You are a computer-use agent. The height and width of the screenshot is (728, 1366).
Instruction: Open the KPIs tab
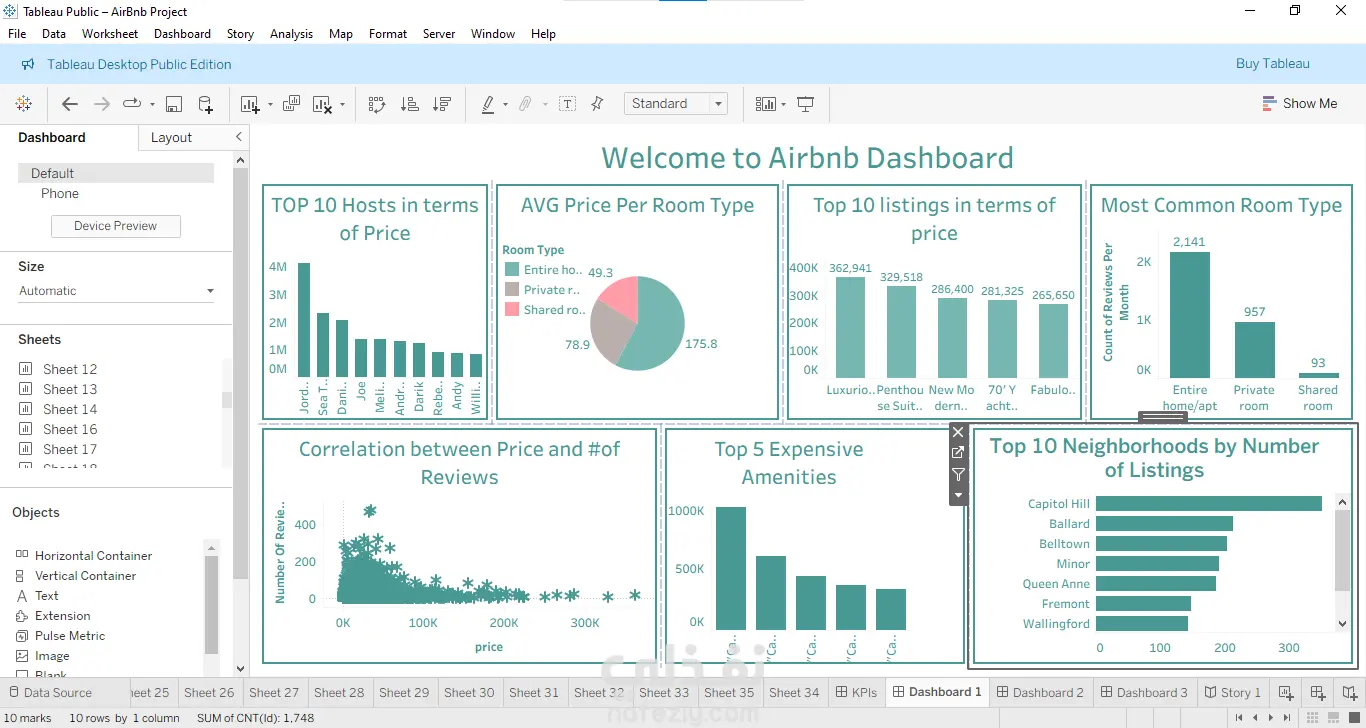(x=855, y=692)
